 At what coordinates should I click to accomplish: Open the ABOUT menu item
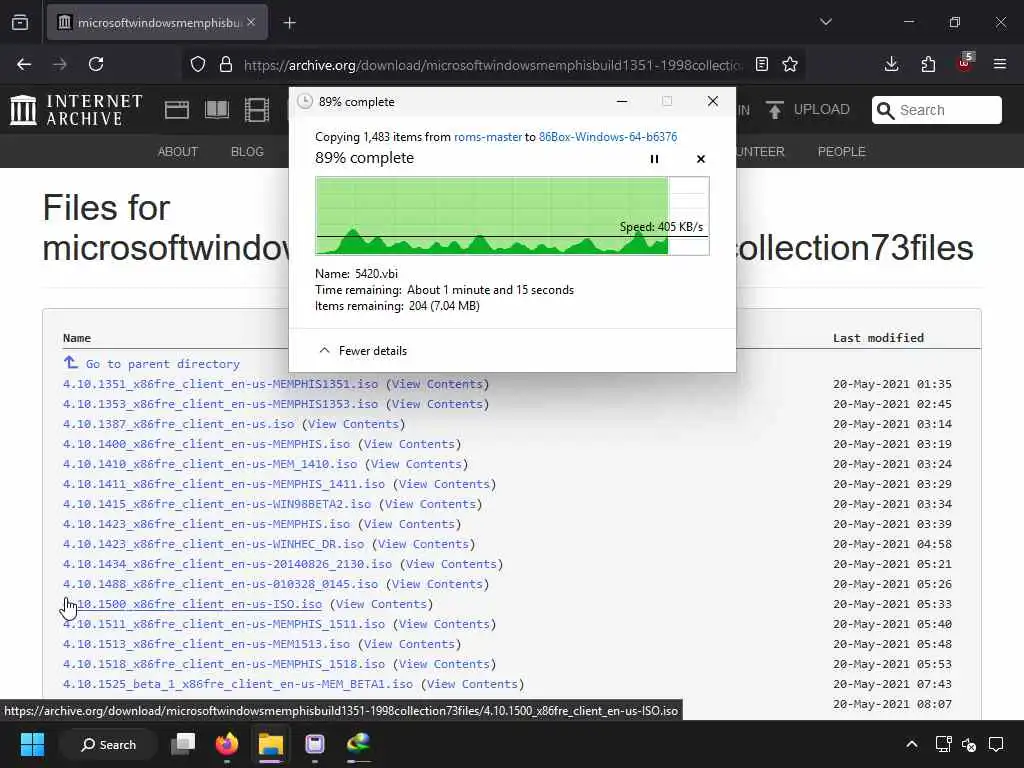click(178, 152)
